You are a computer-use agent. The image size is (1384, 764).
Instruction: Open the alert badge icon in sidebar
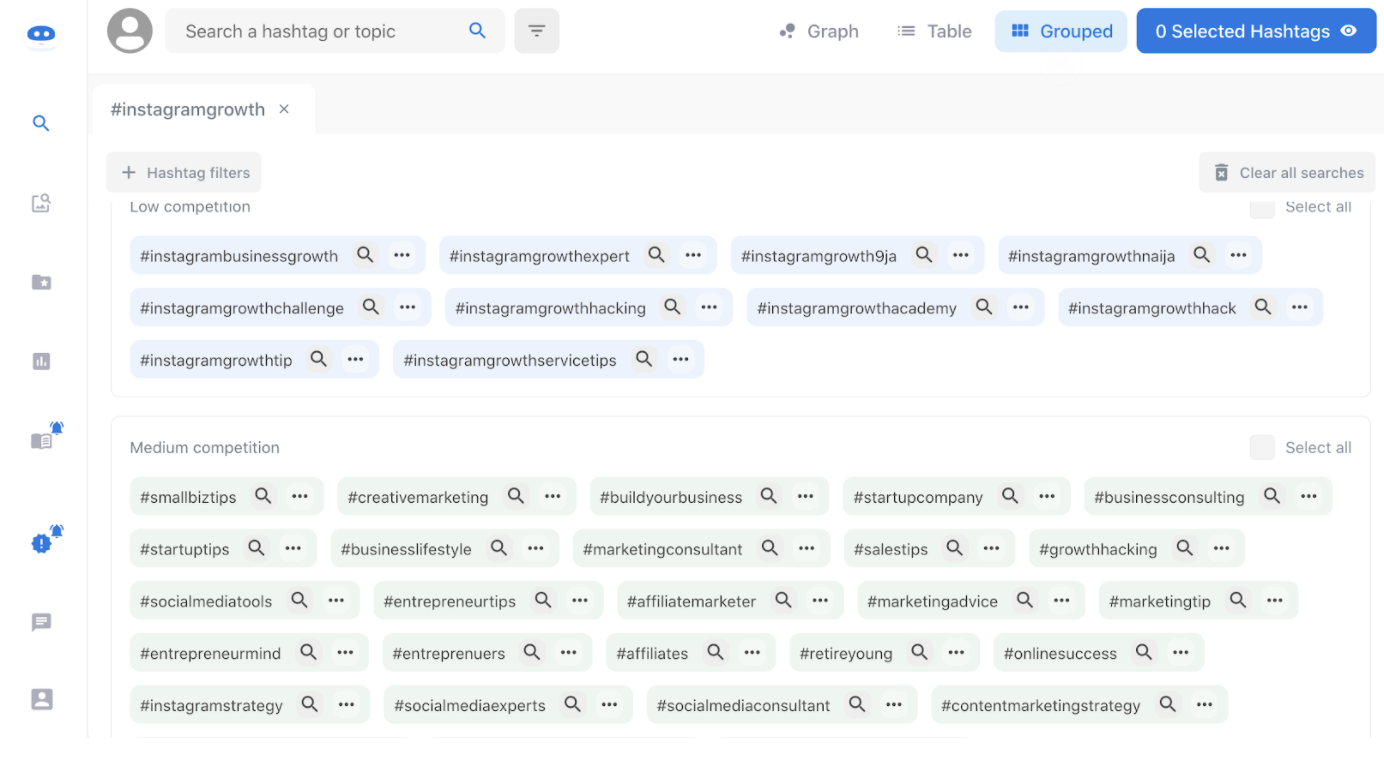46,540
